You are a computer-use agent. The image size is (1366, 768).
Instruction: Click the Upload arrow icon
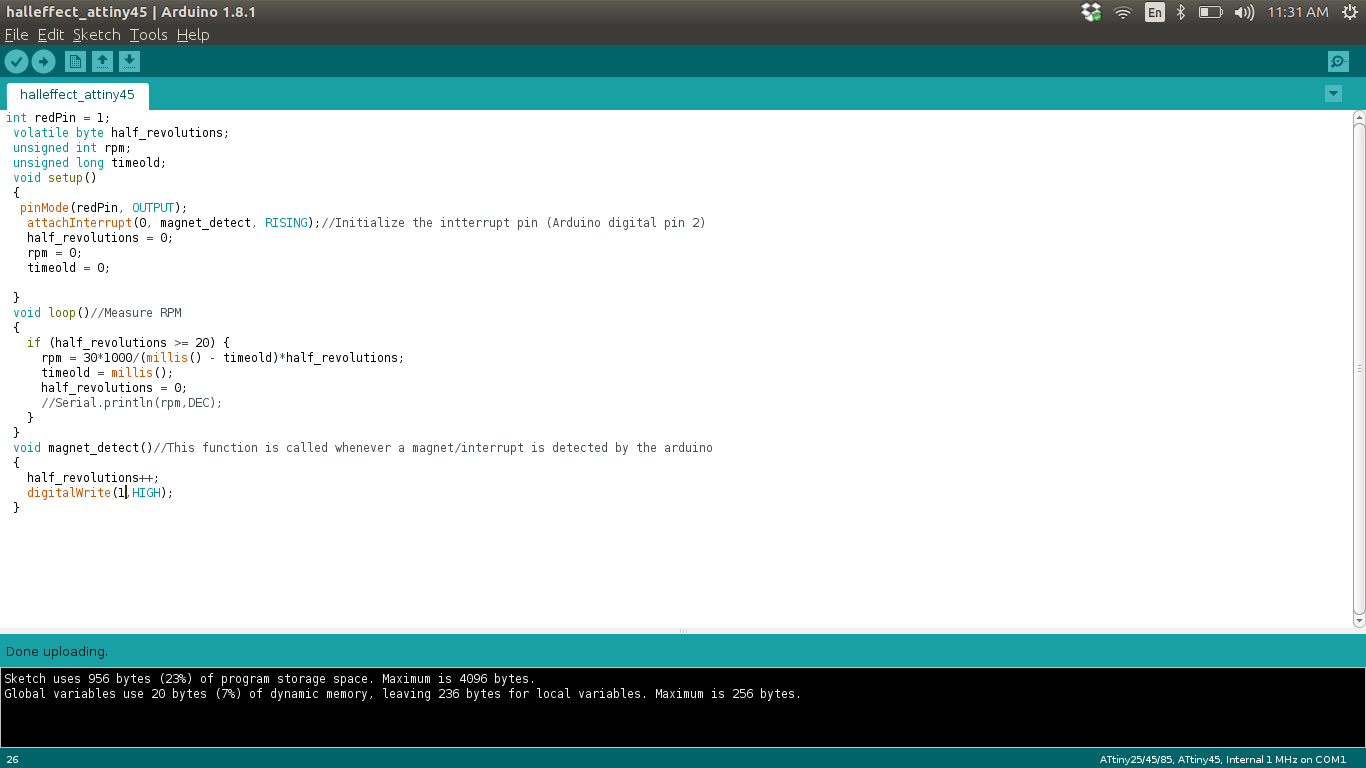pos(43,62)
